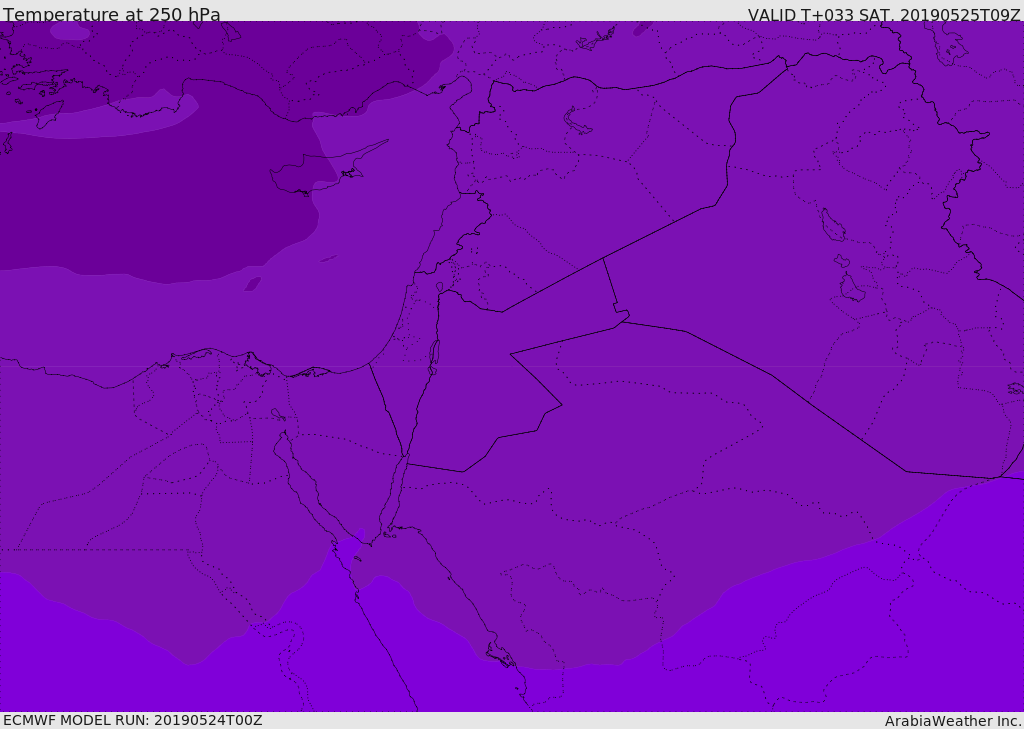Click the 'ArabiaWeather Inc' credit text
This screenshot has height=729, width=1024.
click(x=953, y=721)
